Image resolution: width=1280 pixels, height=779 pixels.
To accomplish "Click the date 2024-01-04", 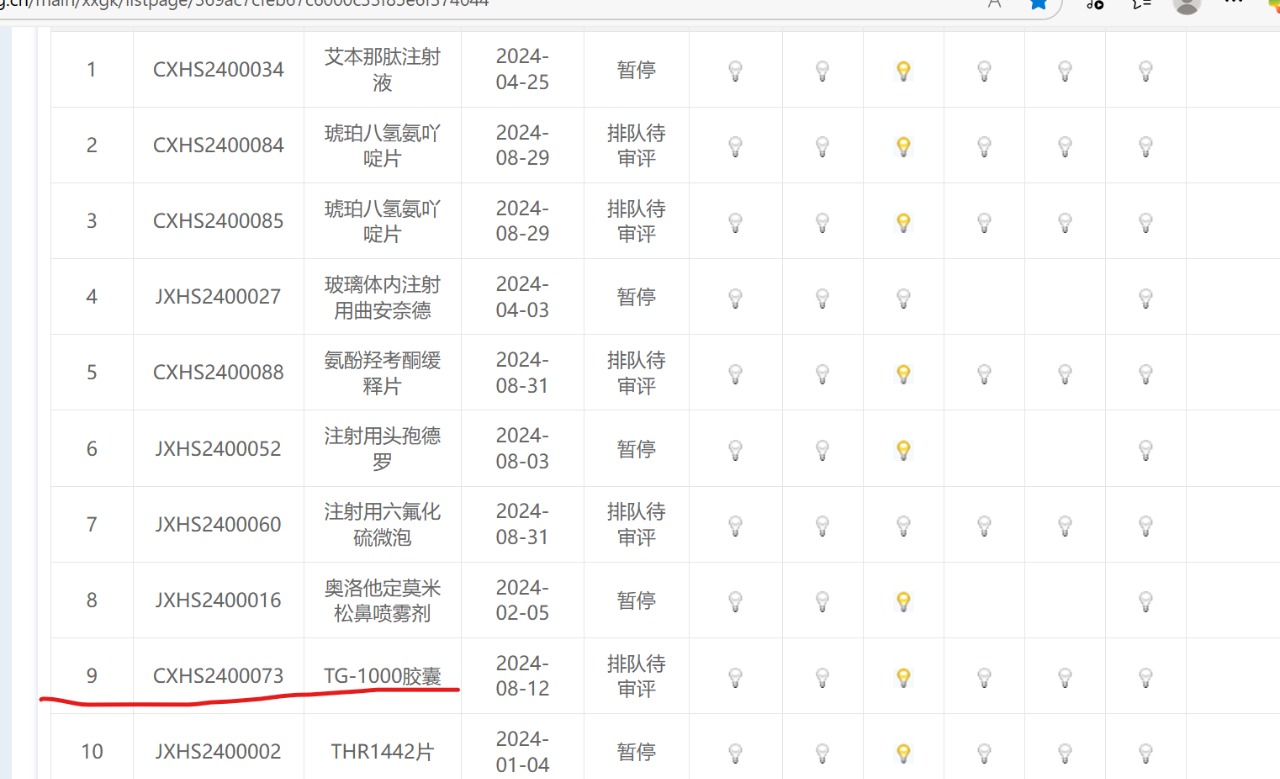I will tap(522, 751).
